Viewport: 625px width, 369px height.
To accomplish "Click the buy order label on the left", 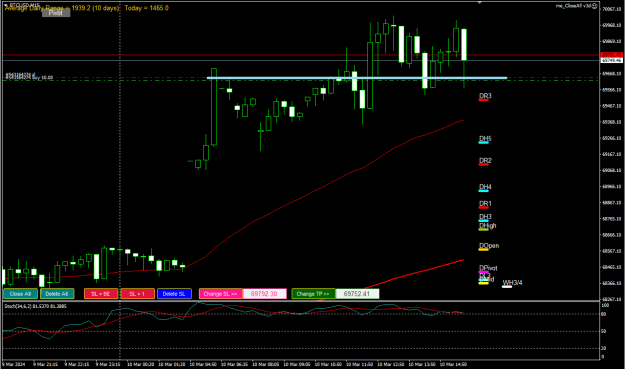I will 29,76.
